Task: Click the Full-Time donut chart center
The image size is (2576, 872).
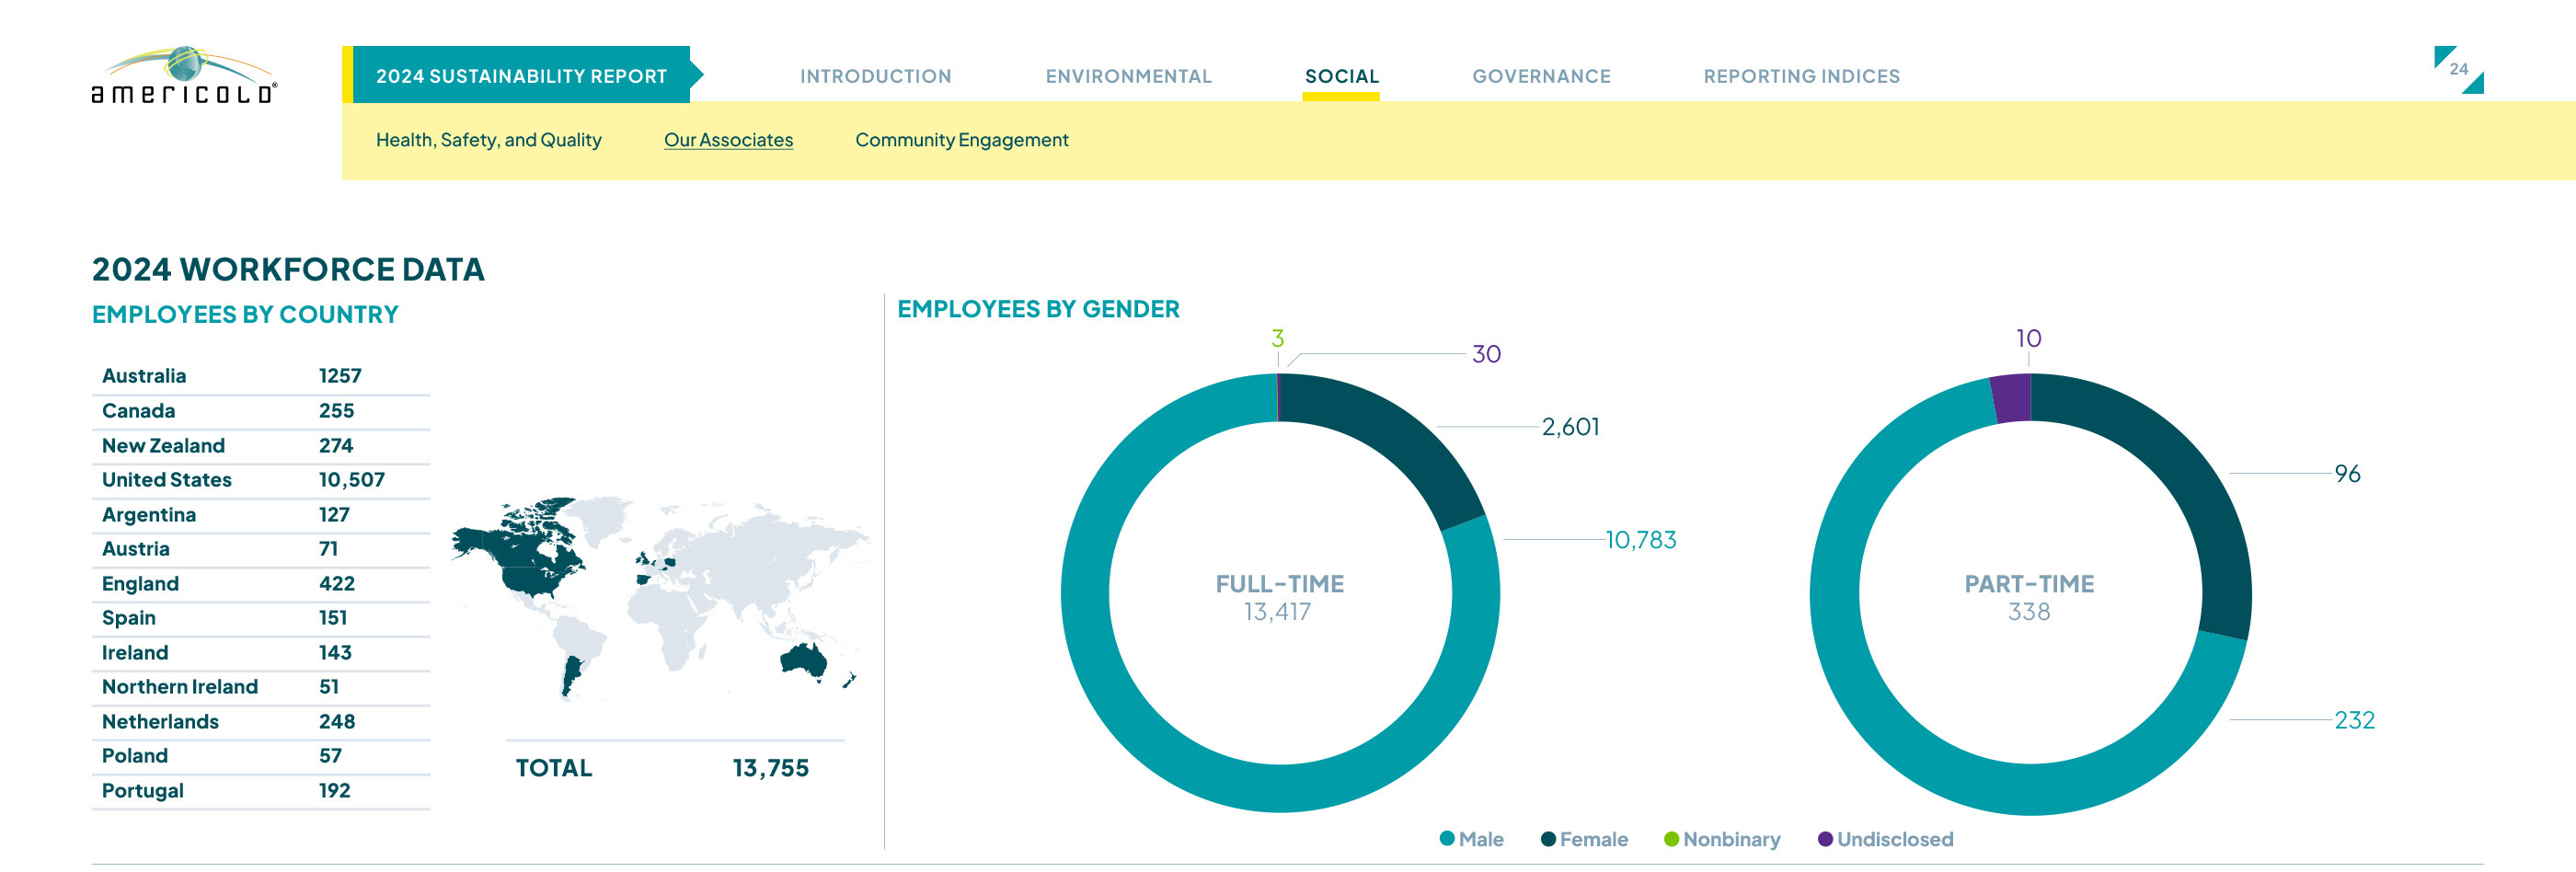Action: [x=1279, y=596]
